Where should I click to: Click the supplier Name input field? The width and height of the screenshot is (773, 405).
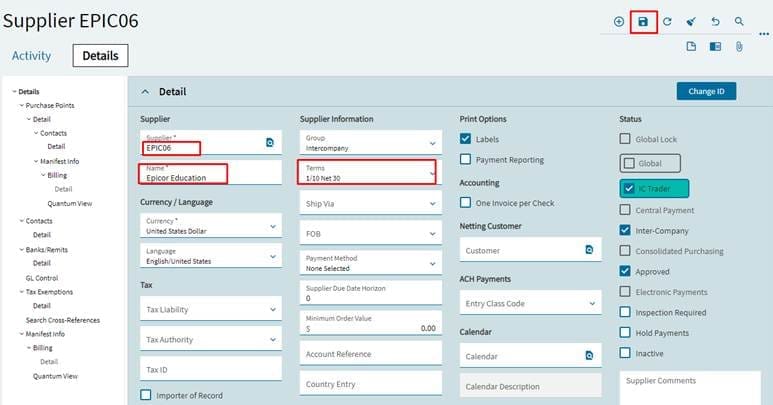(x=211, y=173)
